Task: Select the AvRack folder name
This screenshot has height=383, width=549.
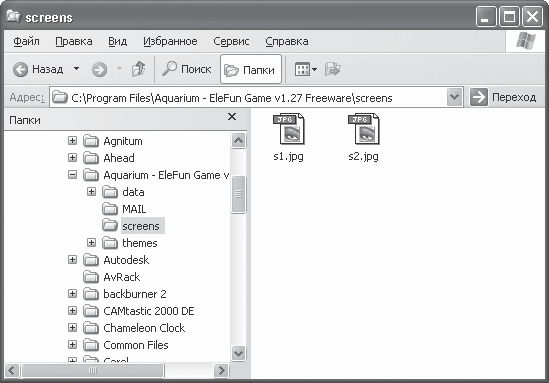Action: (121, 277)
